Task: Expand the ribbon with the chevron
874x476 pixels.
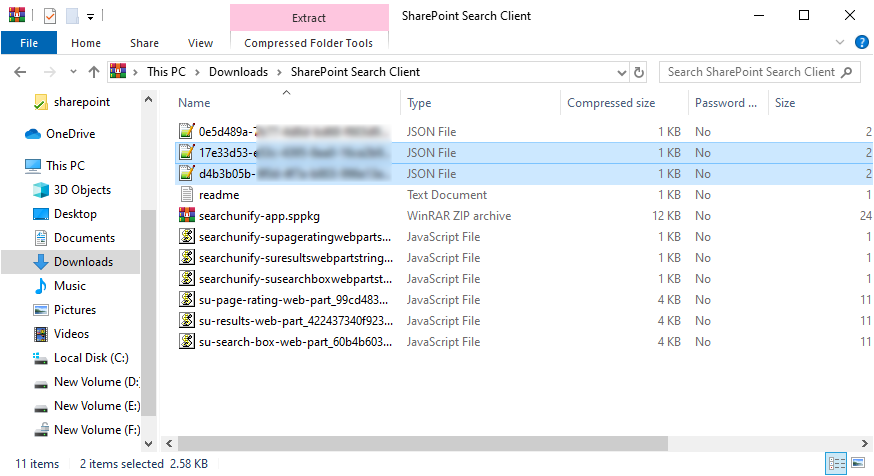Action: pos(840,43)
